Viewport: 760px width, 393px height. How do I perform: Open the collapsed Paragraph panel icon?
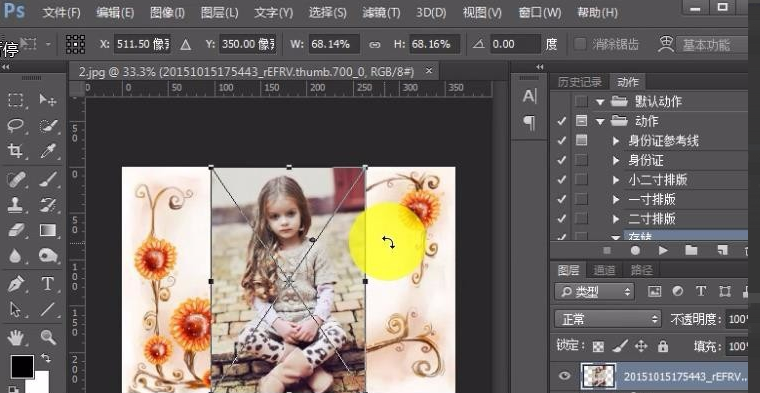pyautogui.click(x=530, y=122)
